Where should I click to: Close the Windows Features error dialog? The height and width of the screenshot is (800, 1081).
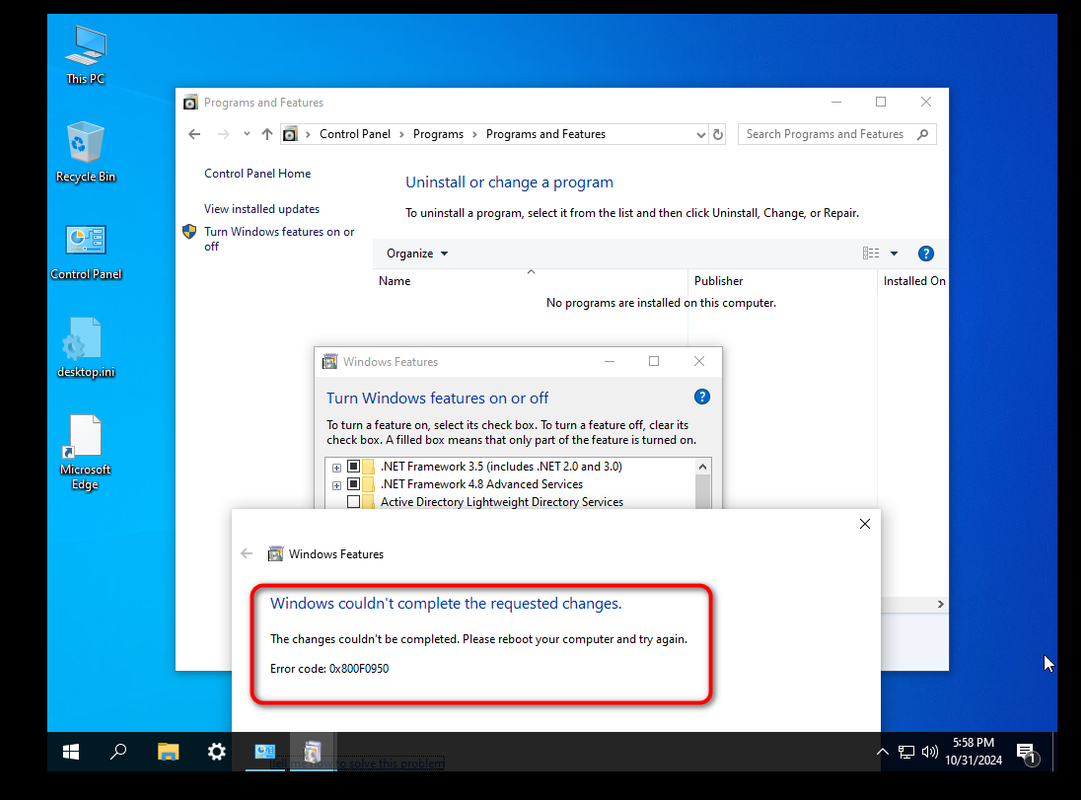point(865,524)
